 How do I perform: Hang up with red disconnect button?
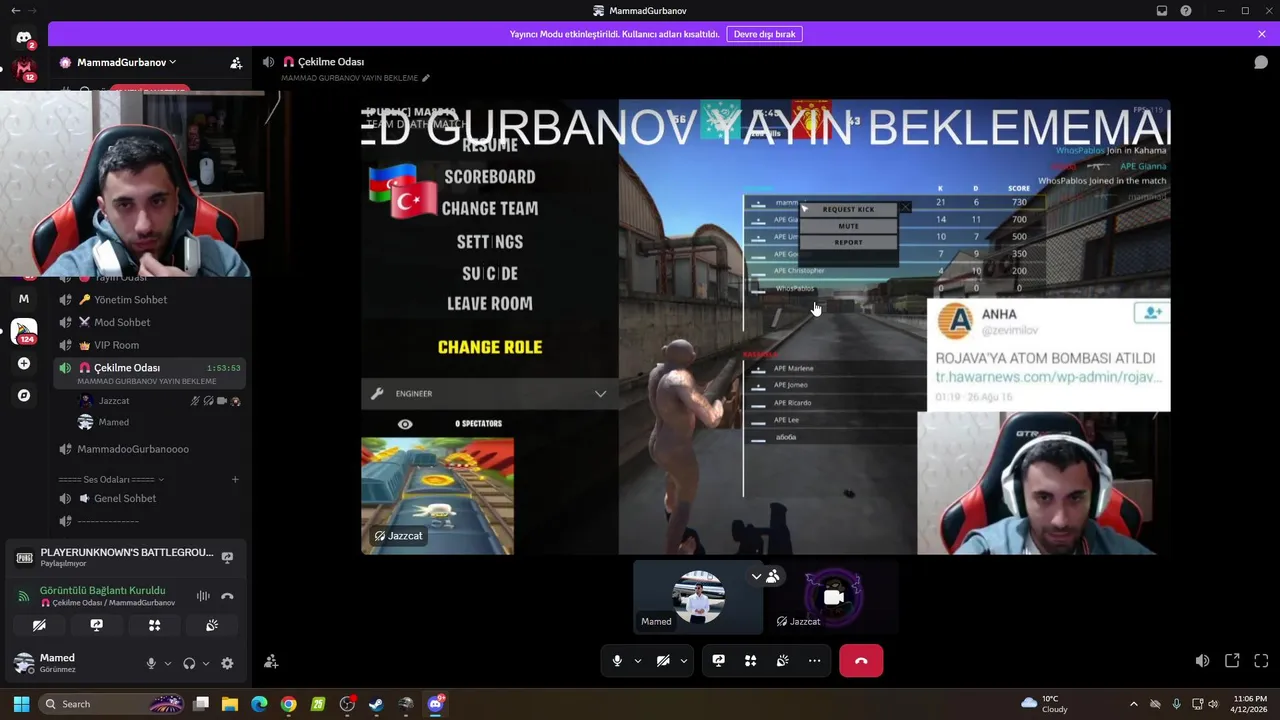click(861, 661)
